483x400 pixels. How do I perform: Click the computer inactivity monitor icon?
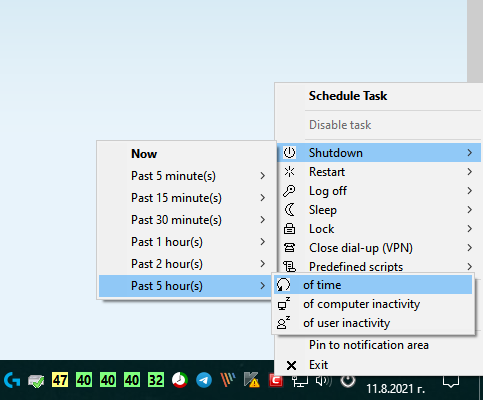pyautogui.click(x=283, y=304)
